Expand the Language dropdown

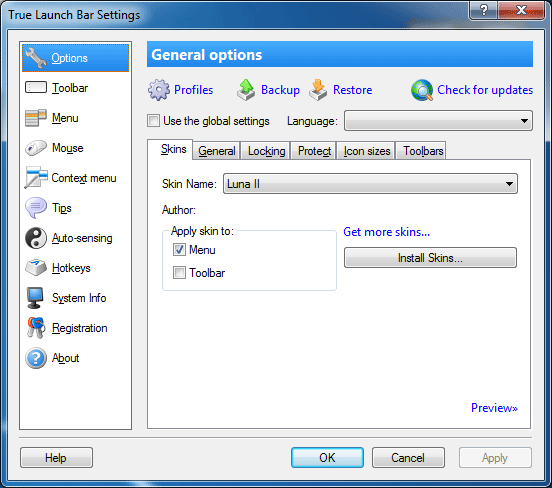pyautogui.click(x=438, y=121)
